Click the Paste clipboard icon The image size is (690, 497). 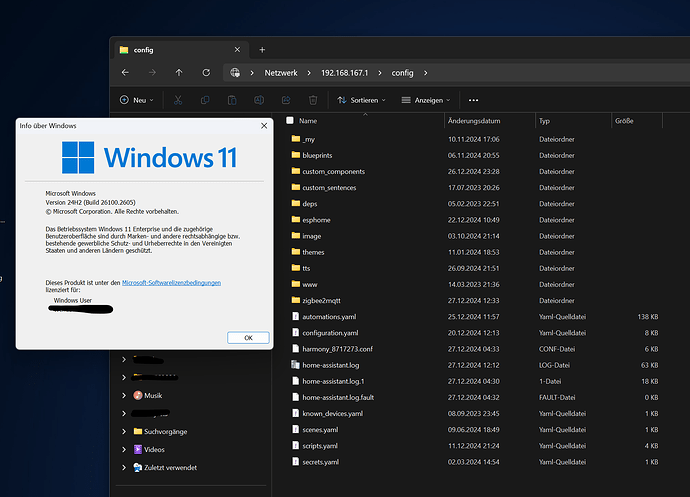pyautogui.click(x=232, y=100)
